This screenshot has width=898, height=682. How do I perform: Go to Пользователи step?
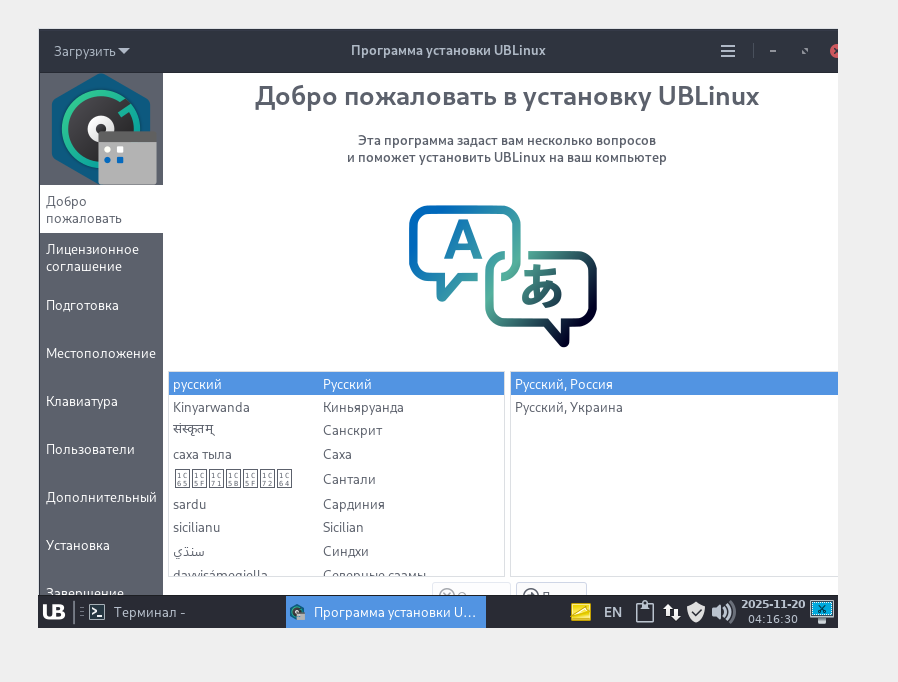click(x=101, y=450)
